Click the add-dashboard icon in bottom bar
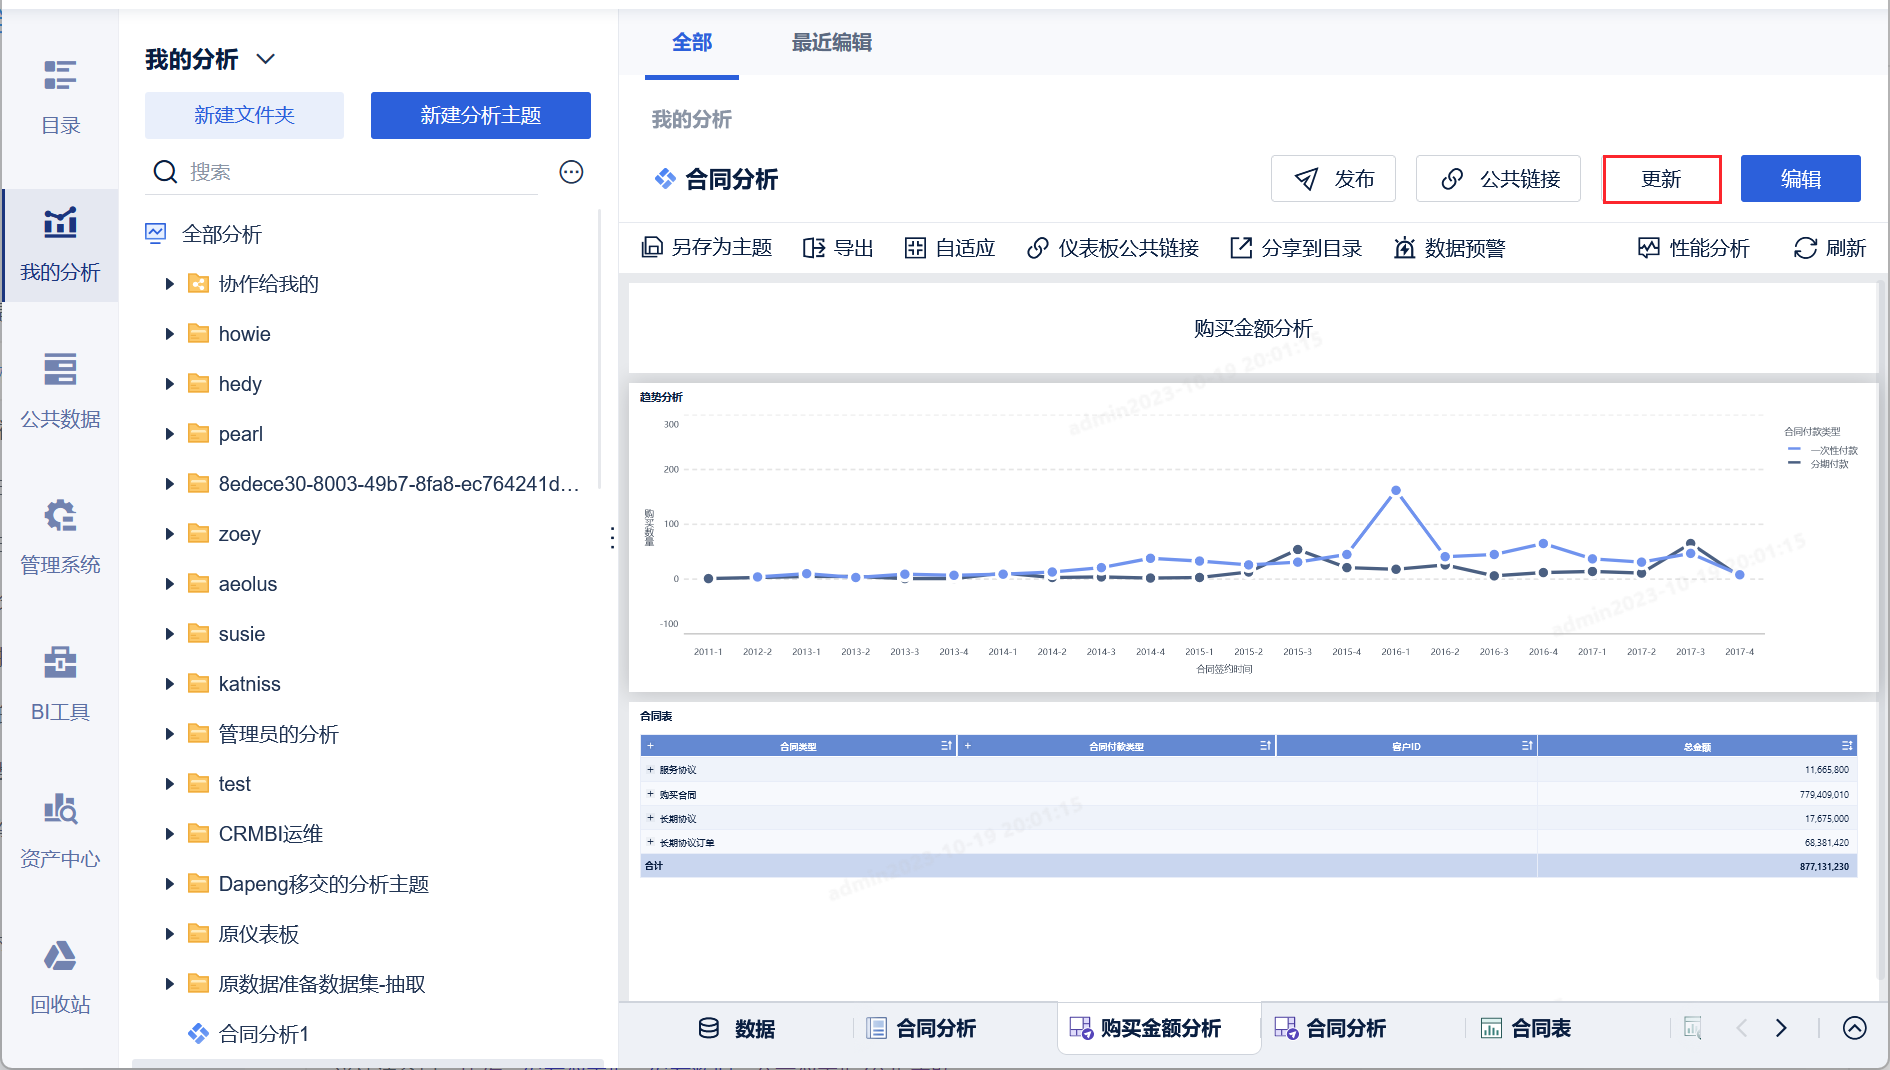Image resolution: width=1890 pixels, height=1070 pixels. pyautogui.click(x=1693, y=1028)
